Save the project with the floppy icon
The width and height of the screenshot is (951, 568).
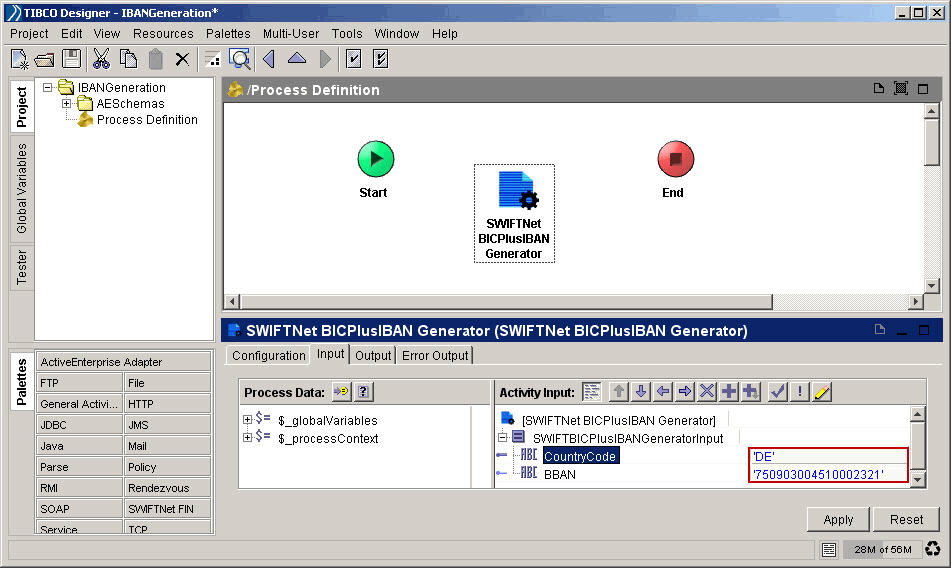72,59
